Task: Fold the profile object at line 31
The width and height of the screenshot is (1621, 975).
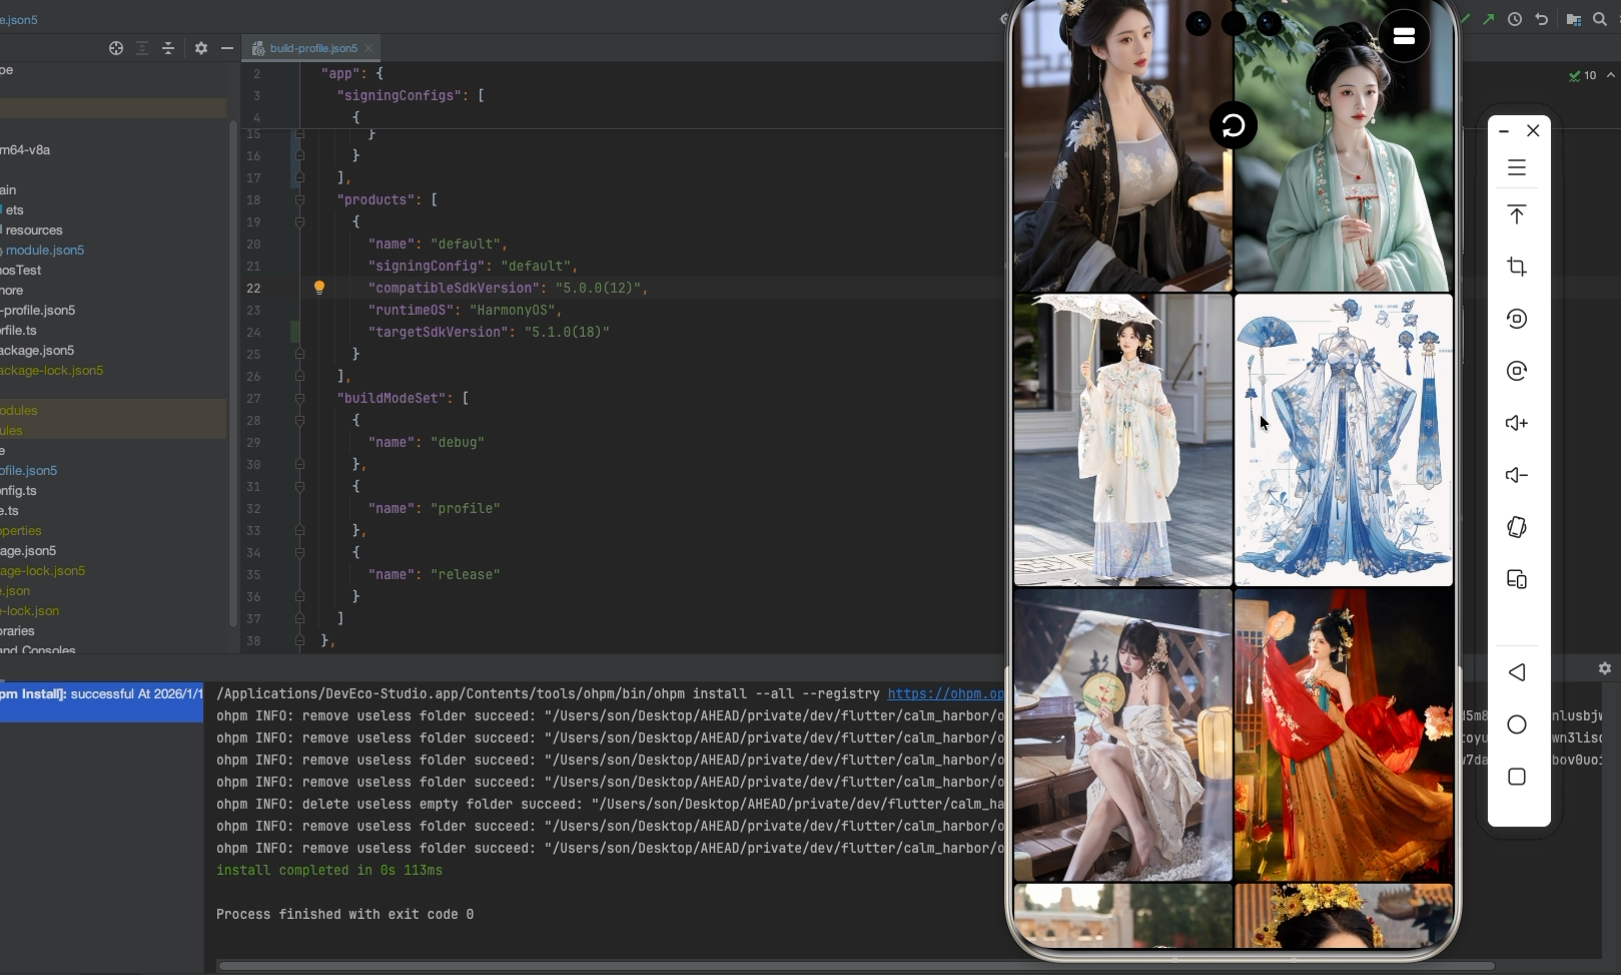Action: tap(299, 486)
